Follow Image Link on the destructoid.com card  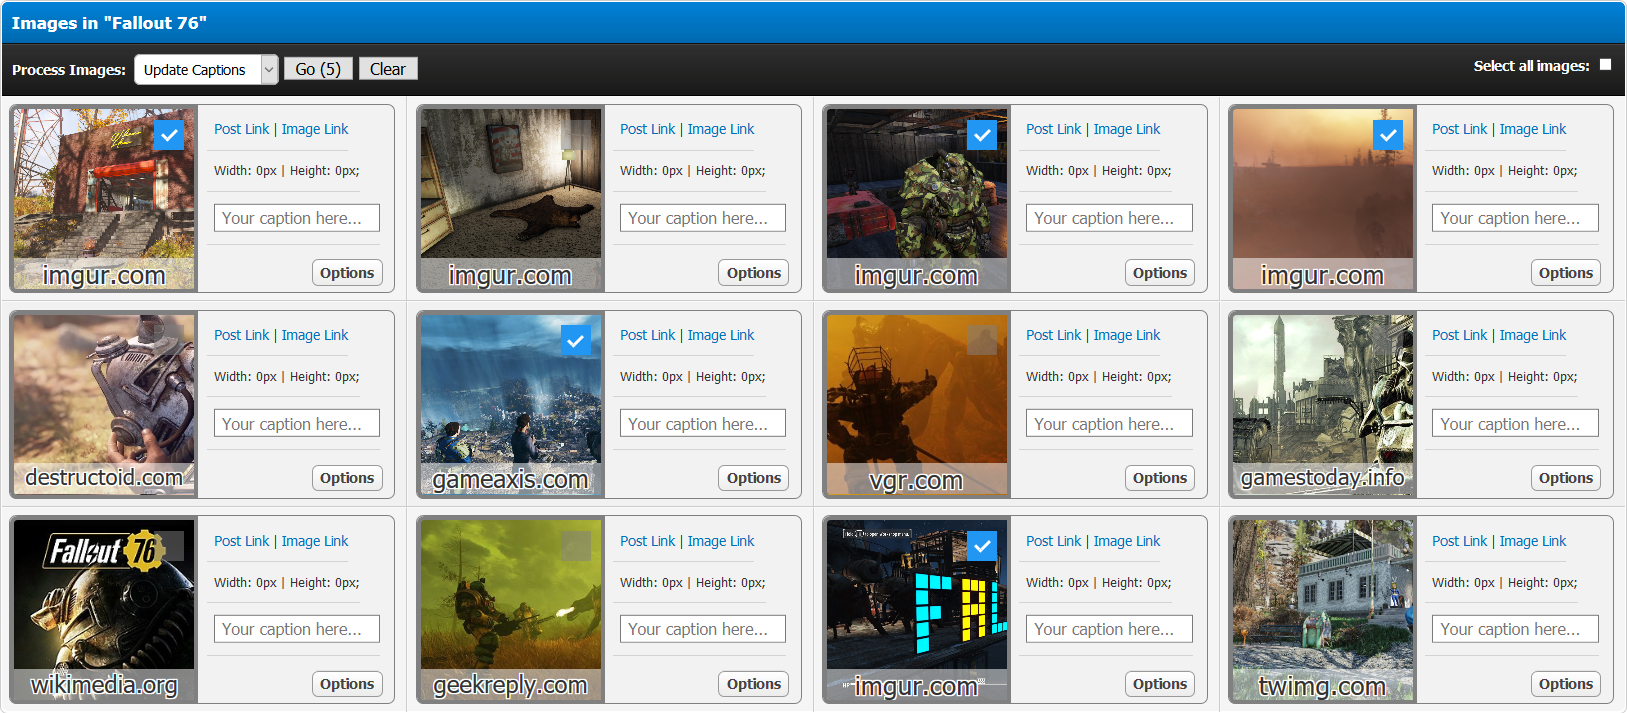click(x=315, y=335)
